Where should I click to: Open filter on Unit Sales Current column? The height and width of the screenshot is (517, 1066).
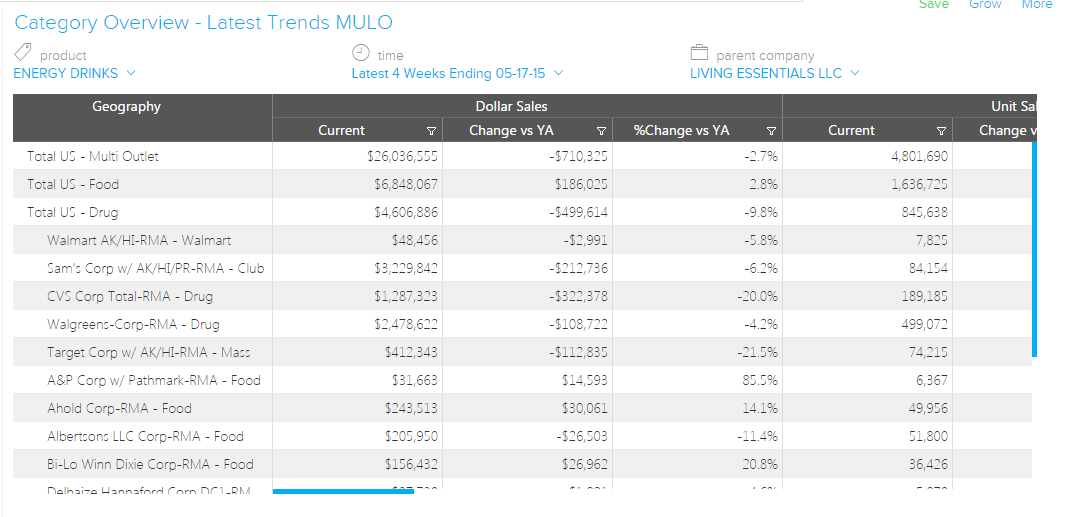[941, 131]
